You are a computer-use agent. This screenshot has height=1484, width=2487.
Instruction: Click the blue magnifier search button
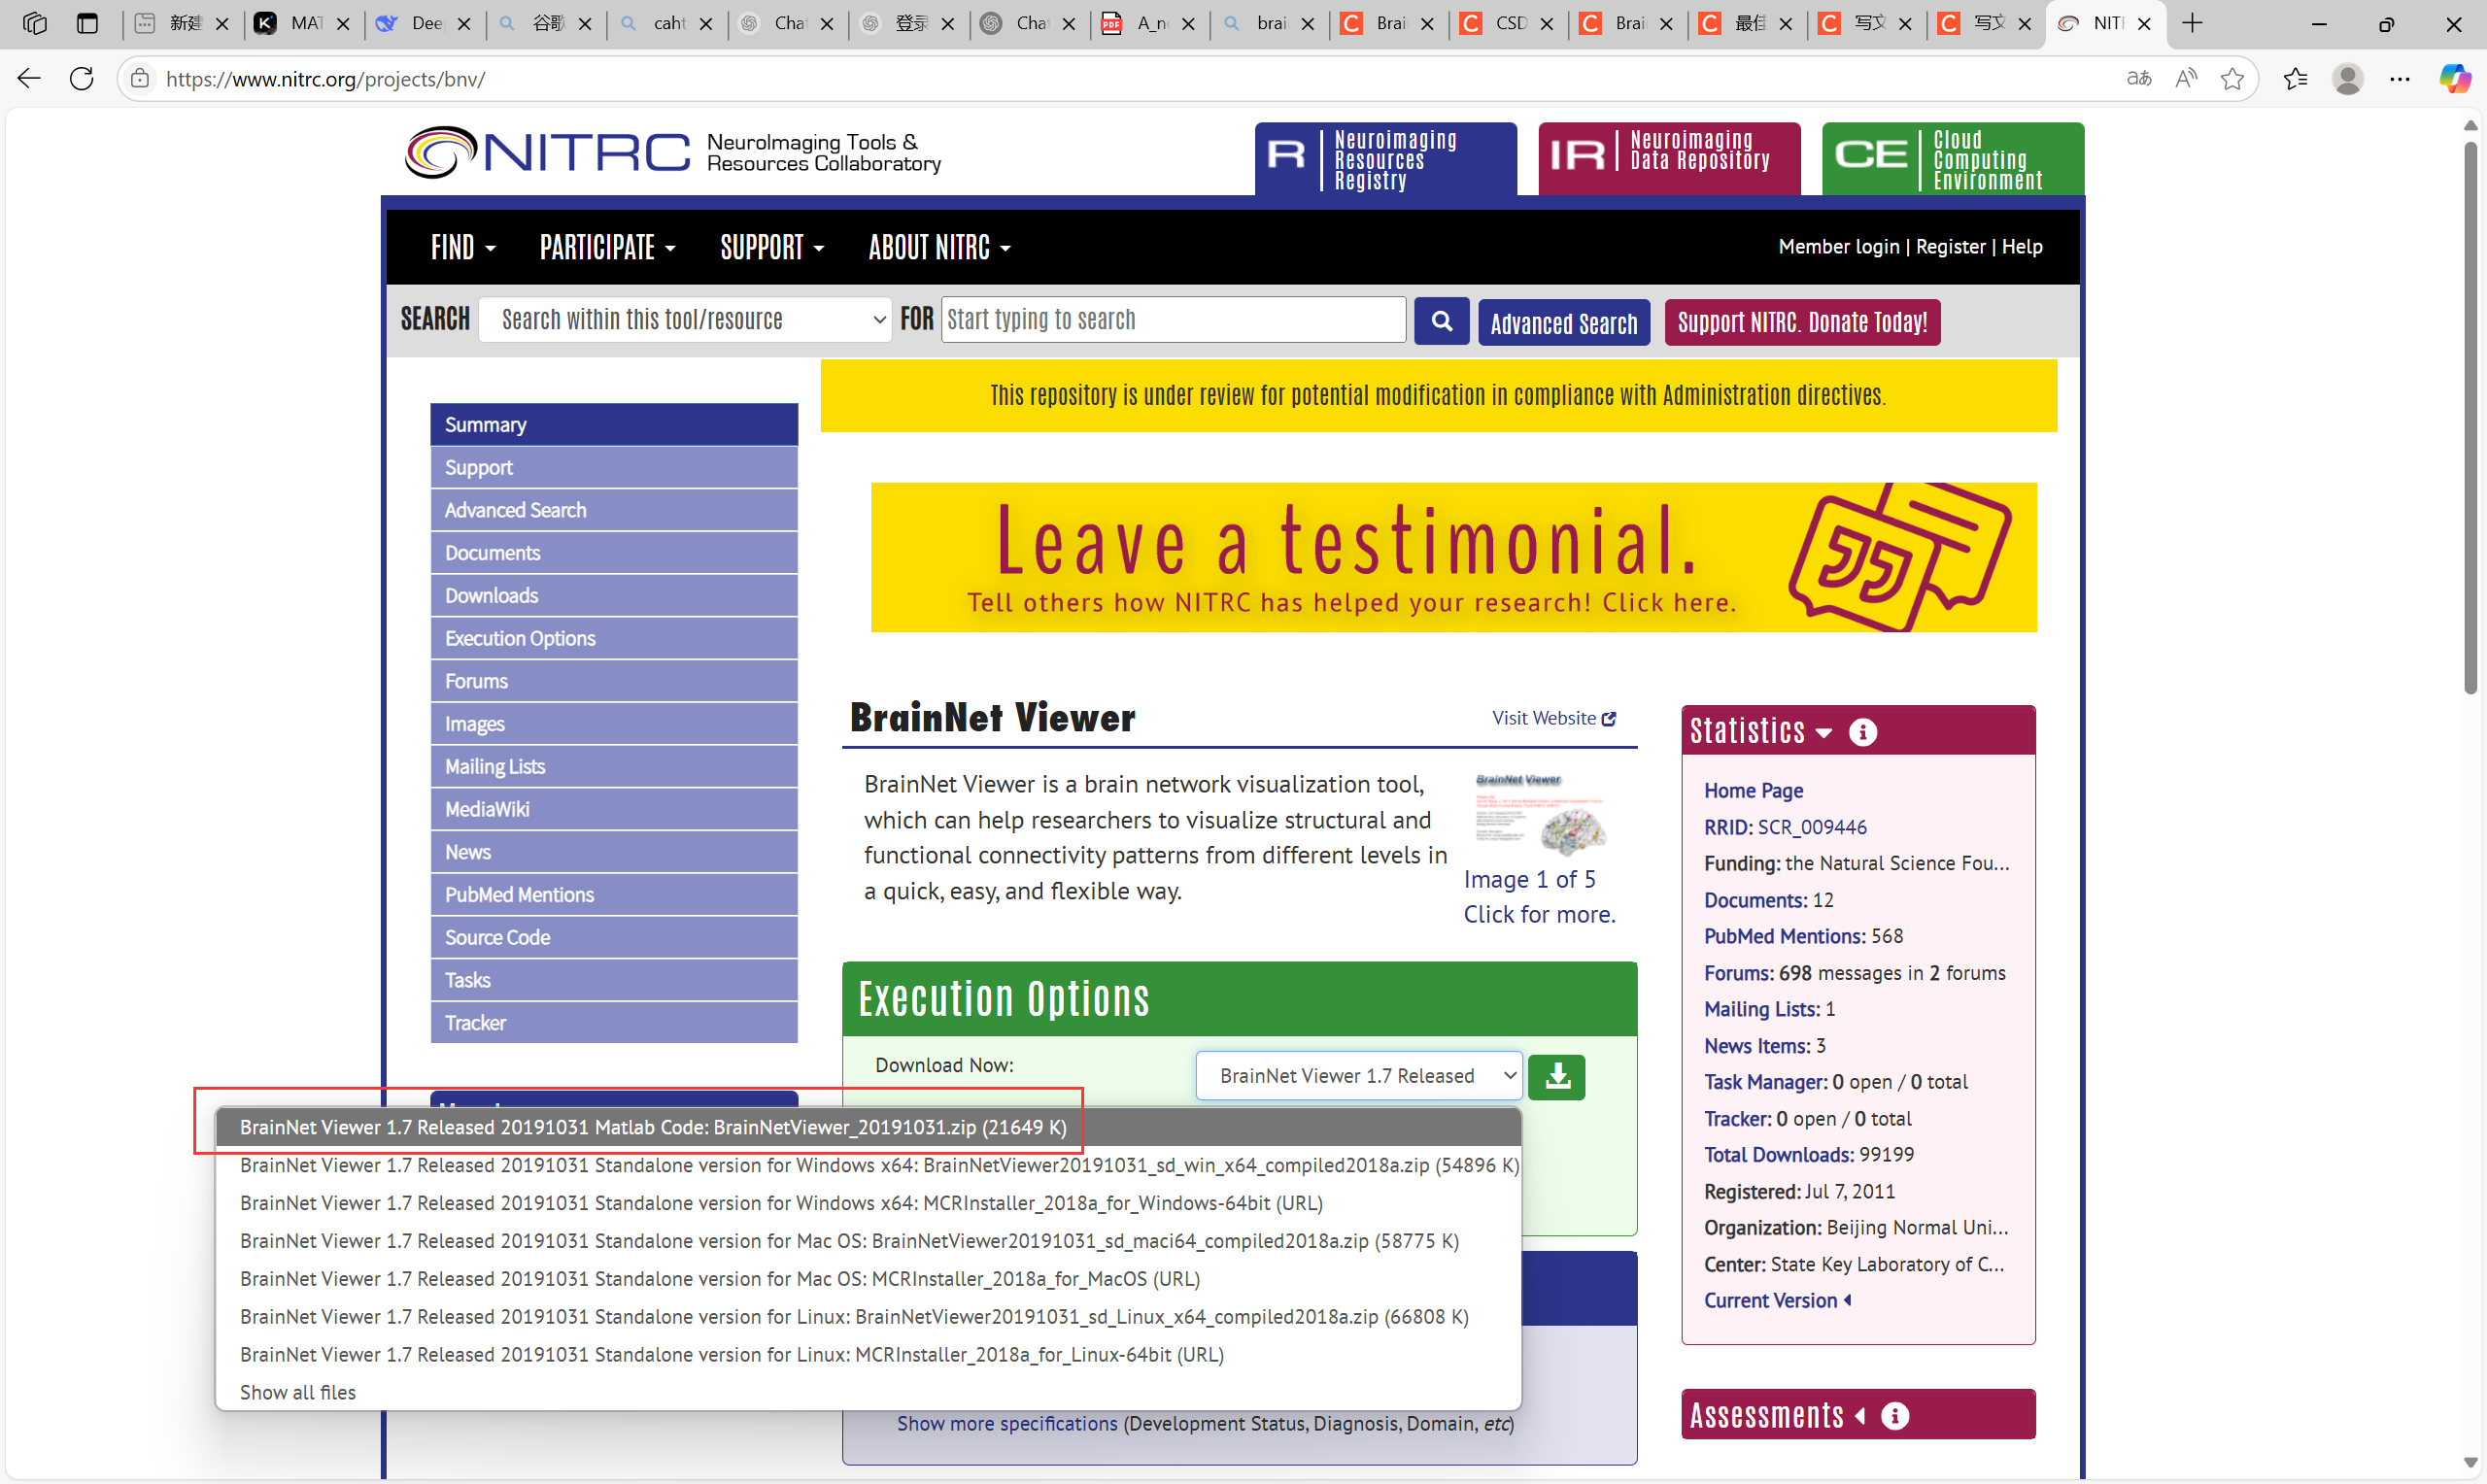pos(1441,321)
